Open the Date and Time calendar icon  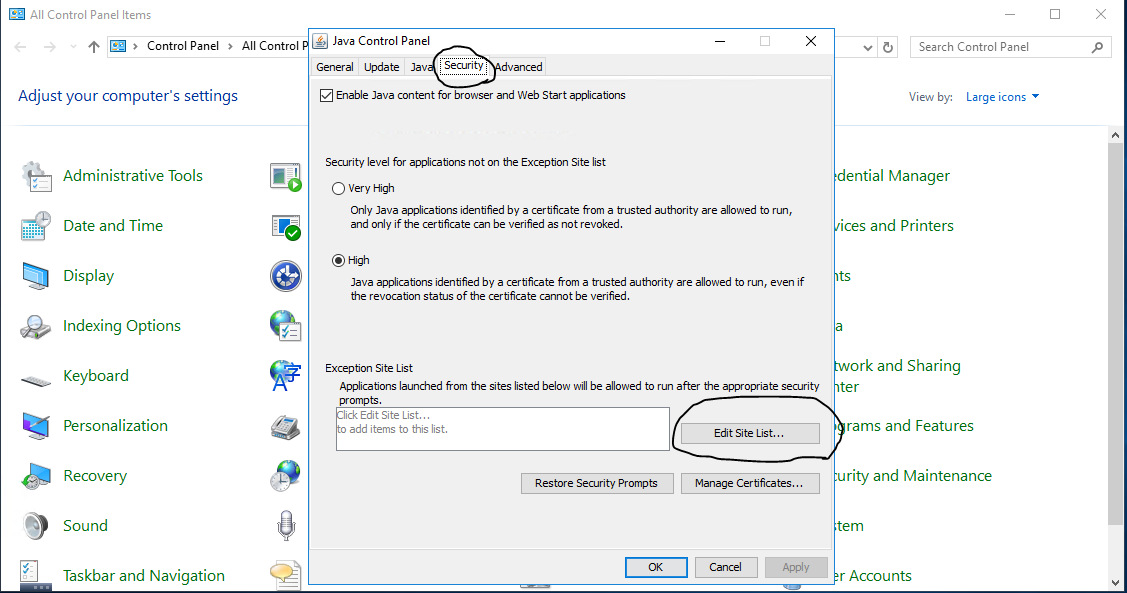pyautogui.click(x=36, y=226)
